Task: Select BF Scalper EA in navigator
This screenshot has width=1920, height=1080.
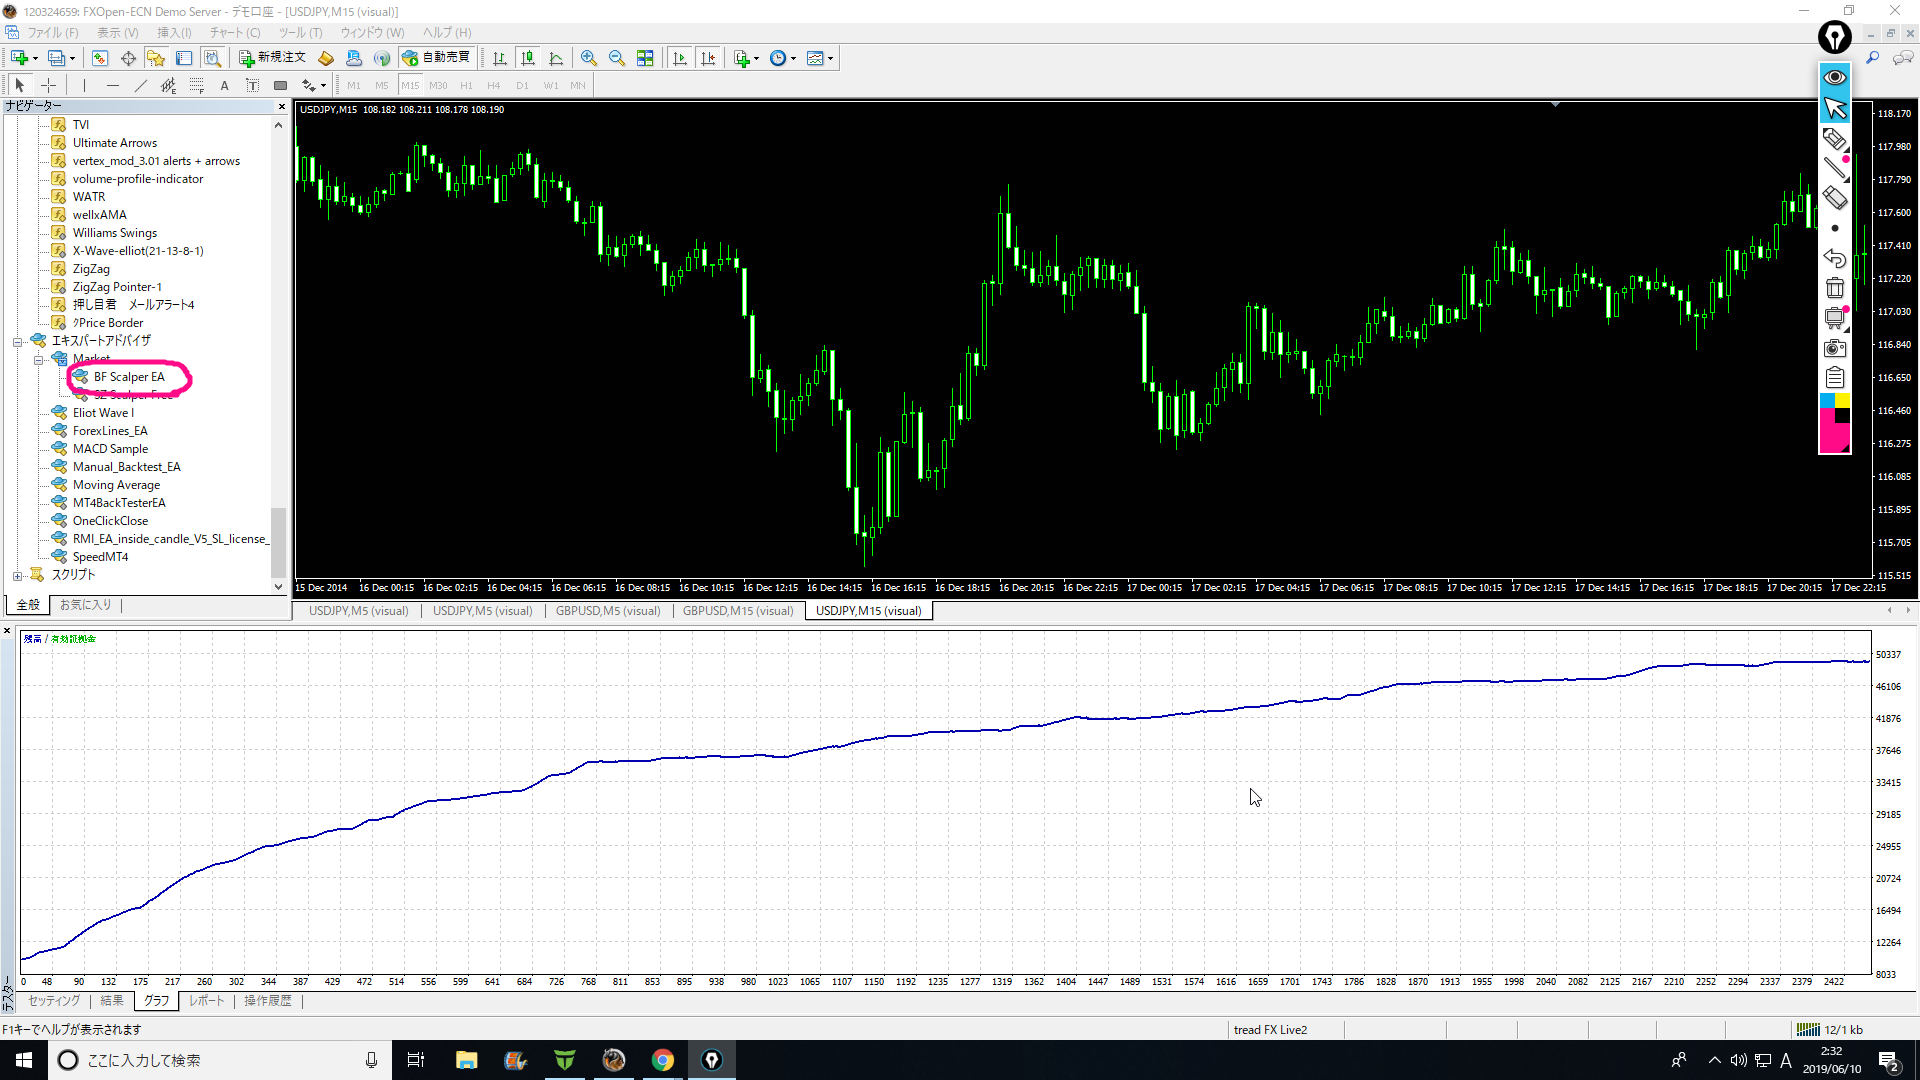Action: (129, 377)
